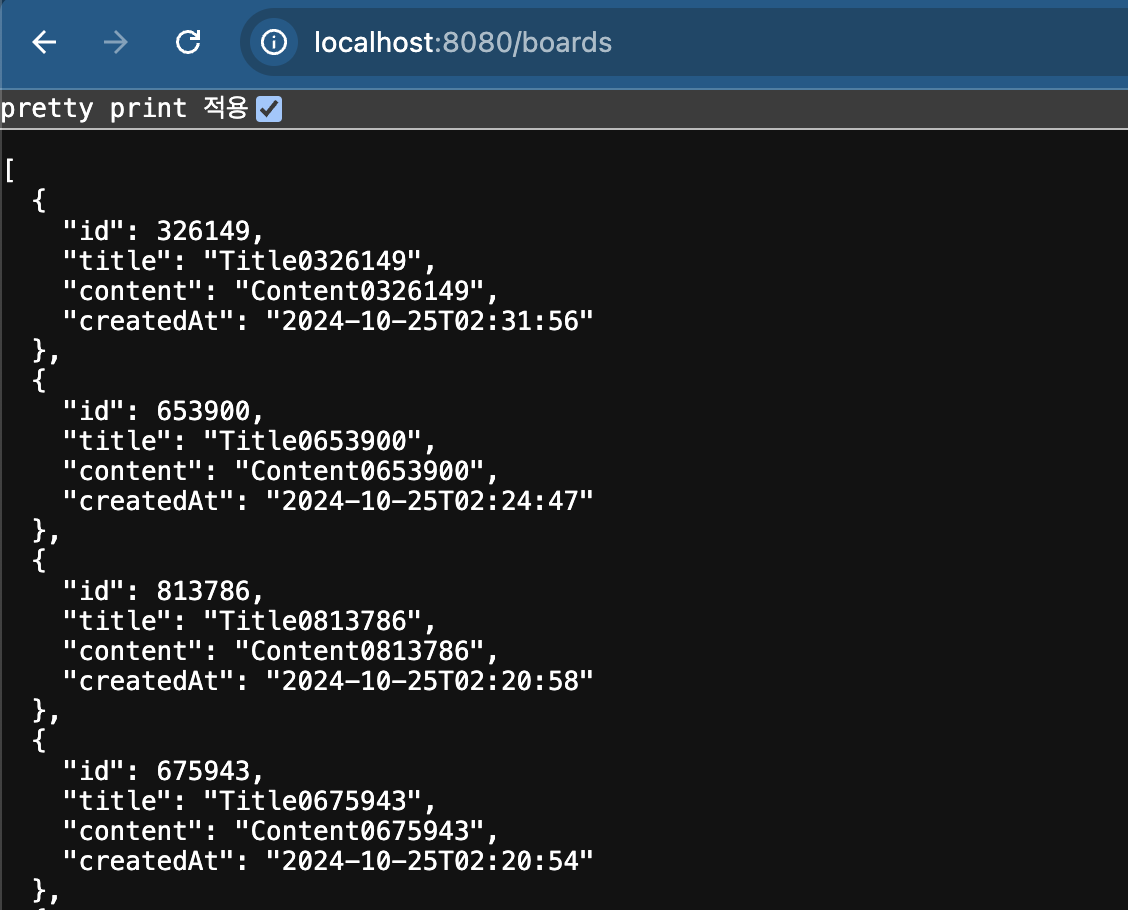Click the opening square bracket of the JSON array

9,171
